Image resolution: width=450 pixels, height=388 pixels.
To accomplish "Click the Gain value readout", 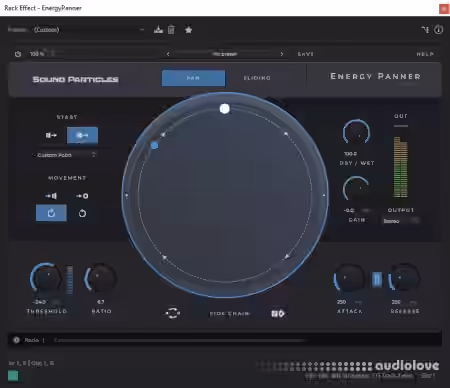I will click(349, 210).
